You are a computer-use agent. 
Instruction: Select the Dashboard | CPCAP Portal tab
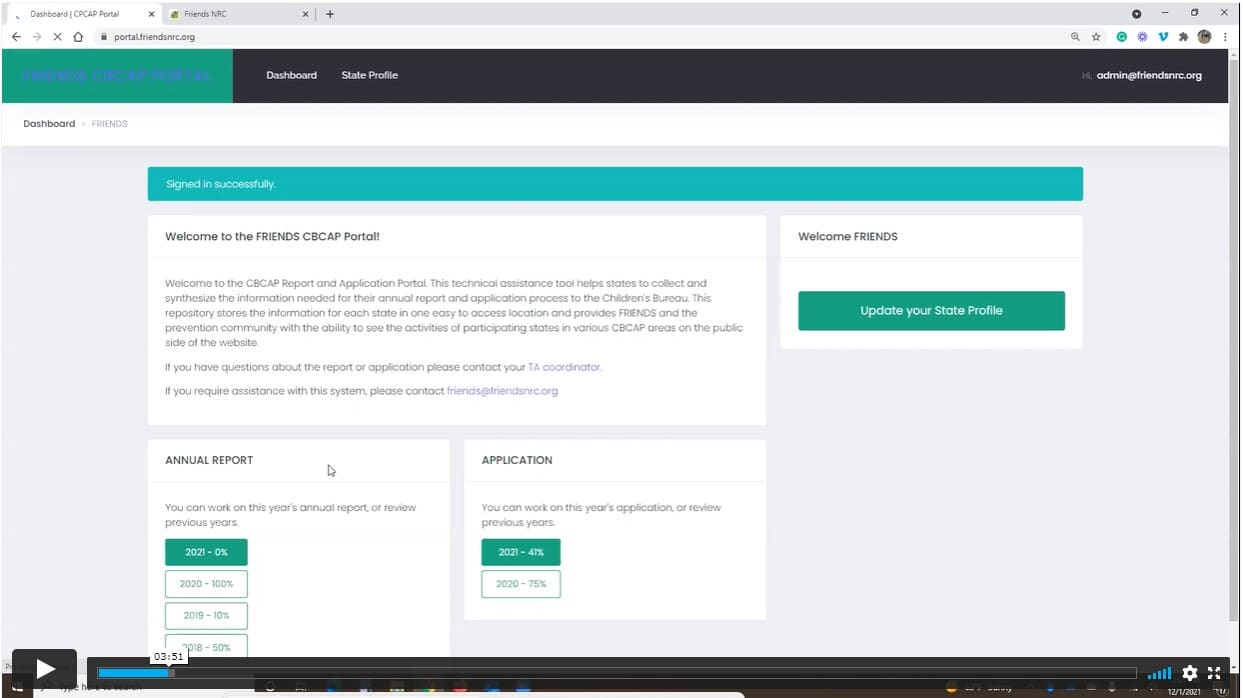pos(82,14)
